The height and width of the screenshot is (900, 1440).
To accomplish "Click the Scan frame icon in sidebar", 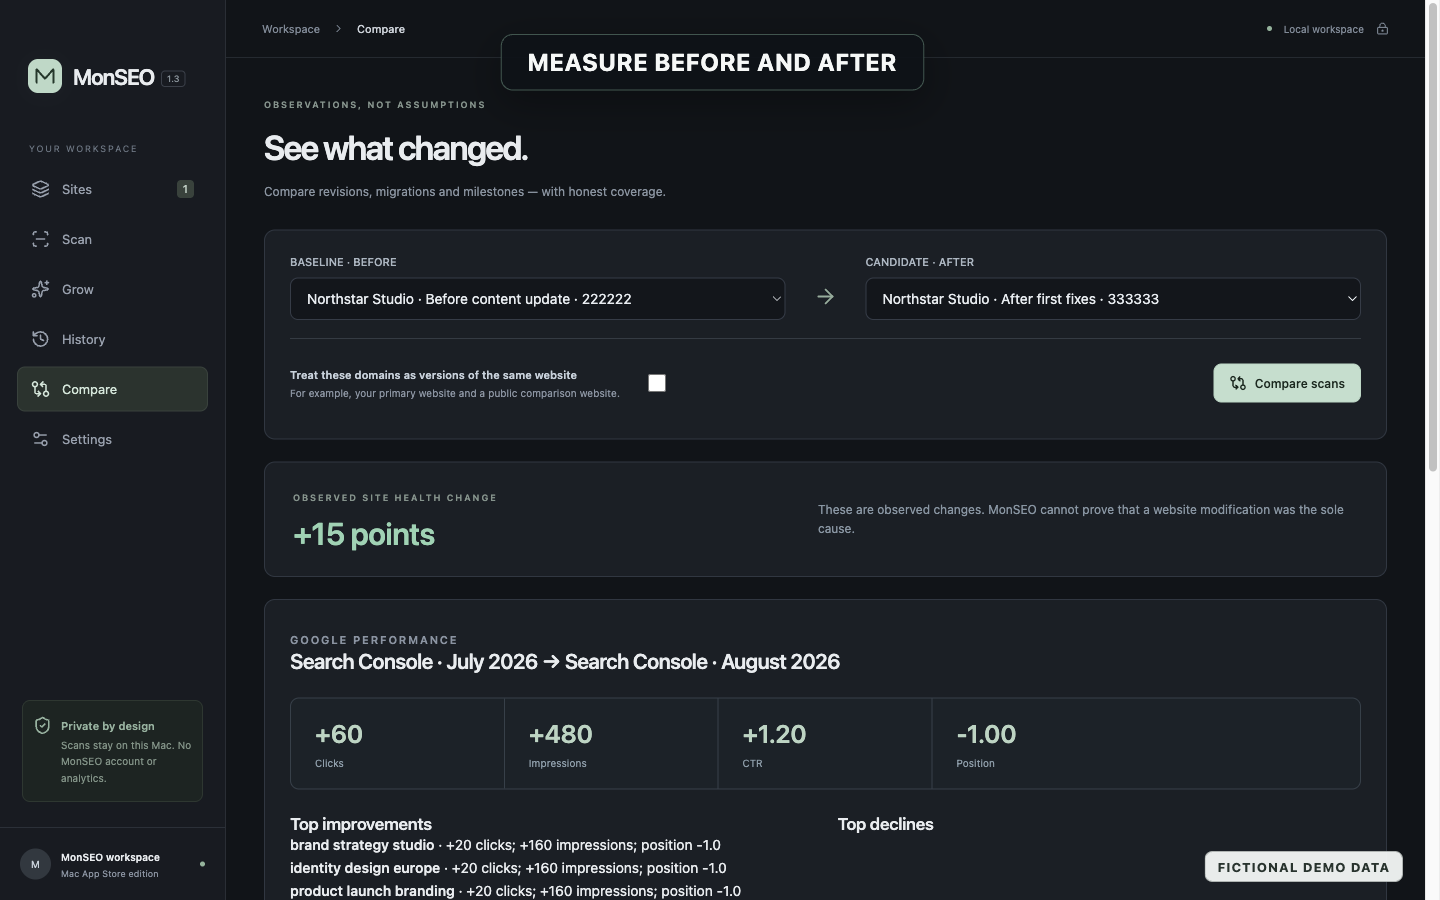I will click(x=40, y=239).
